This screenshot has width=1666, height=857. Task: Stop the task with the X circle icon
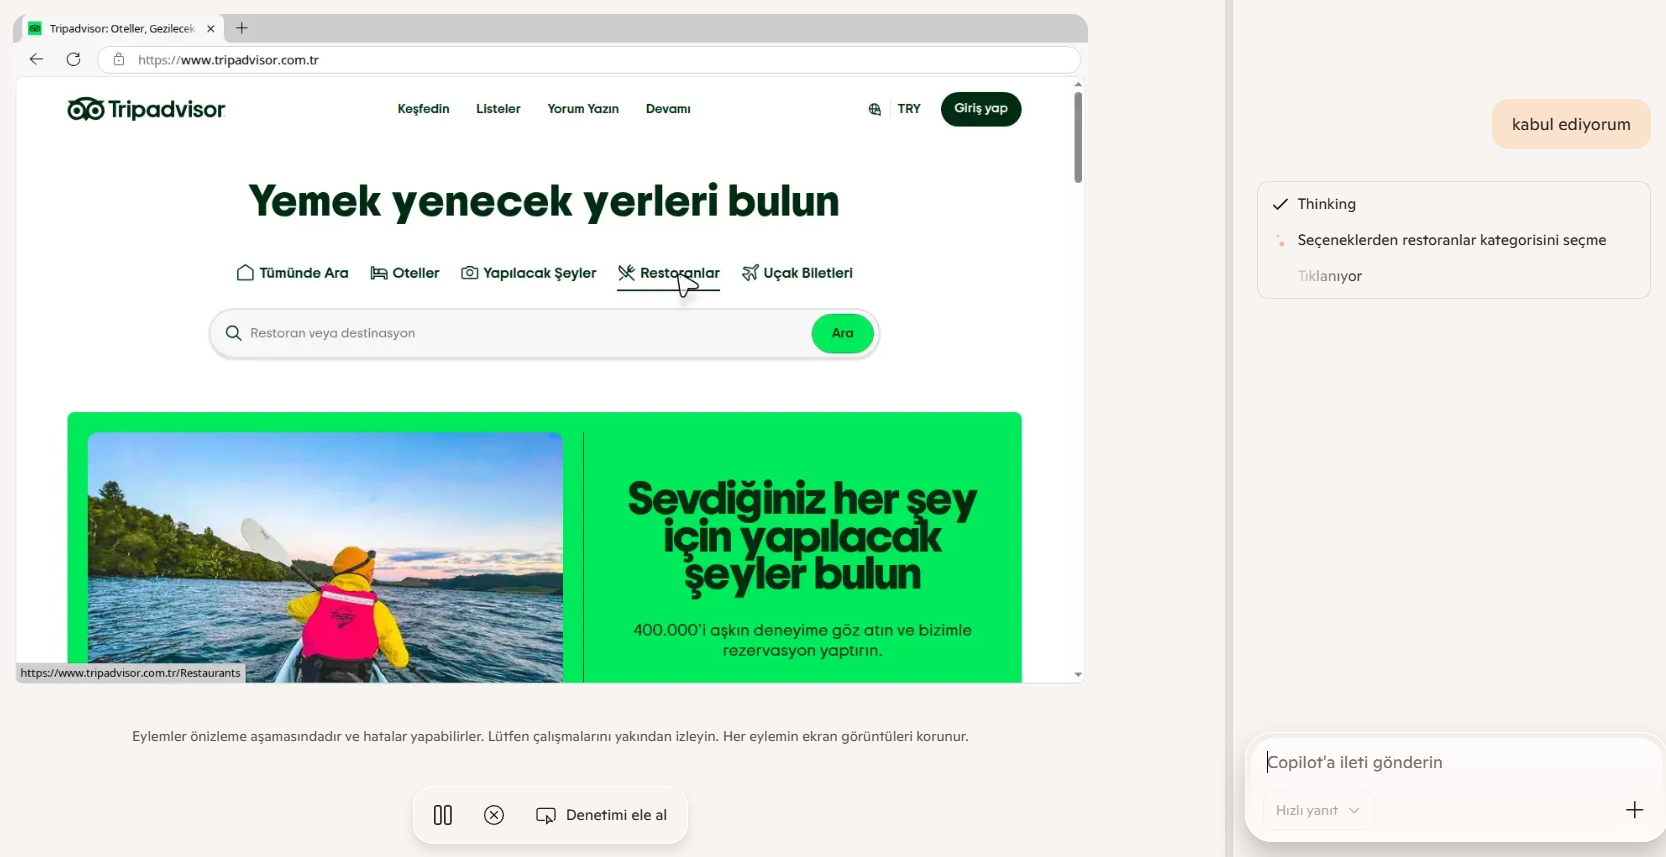[x=494, y=815]
